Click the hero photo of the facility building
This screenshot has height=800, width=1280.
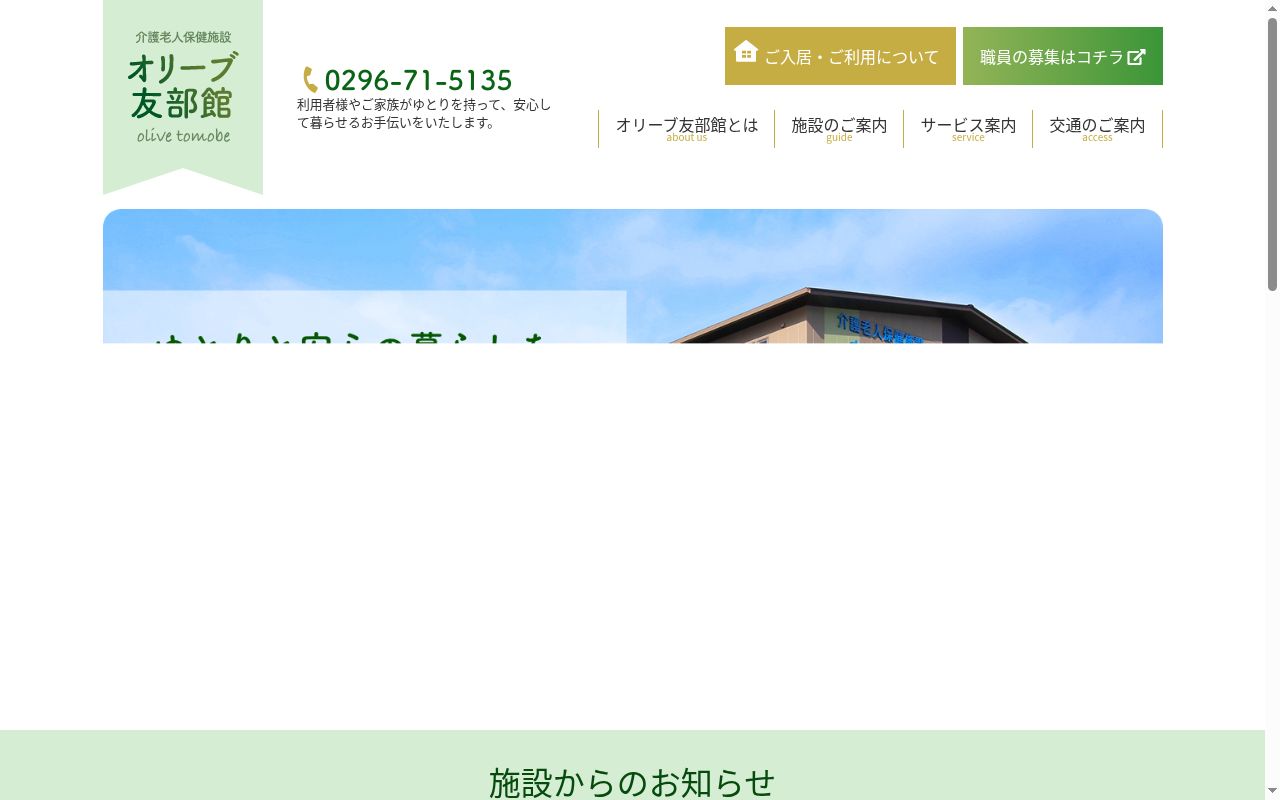[633, 276]
